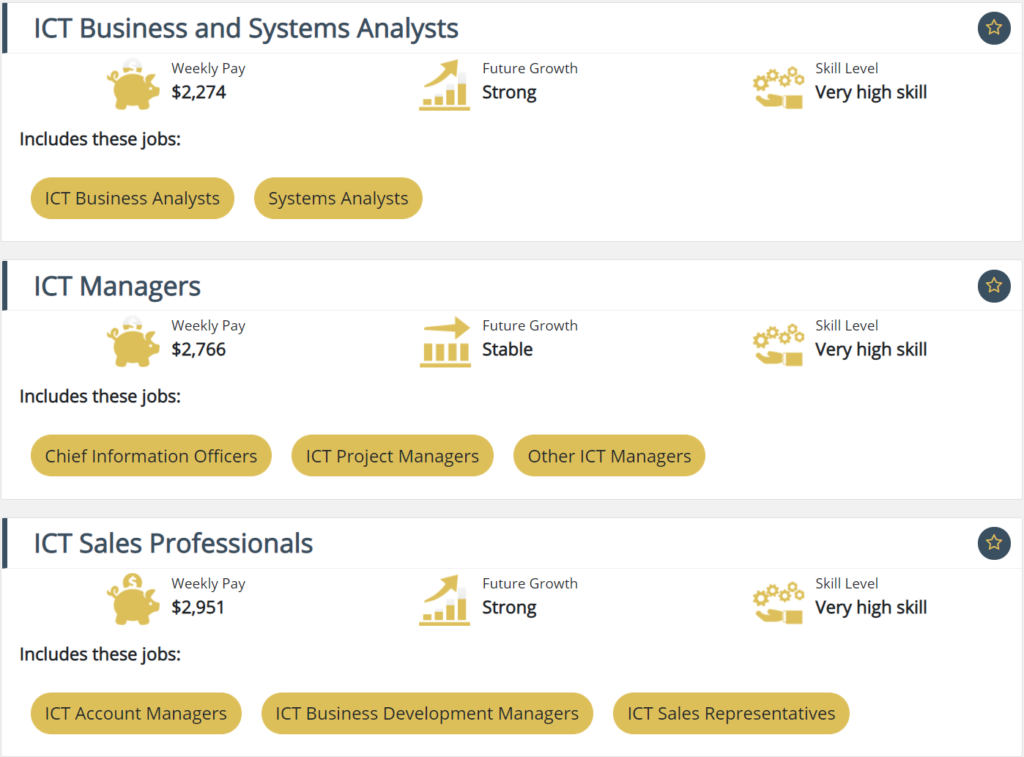The image size is (1024, 757).
Task: Open the Systems Analysts job tag
Action: (338, 198)
